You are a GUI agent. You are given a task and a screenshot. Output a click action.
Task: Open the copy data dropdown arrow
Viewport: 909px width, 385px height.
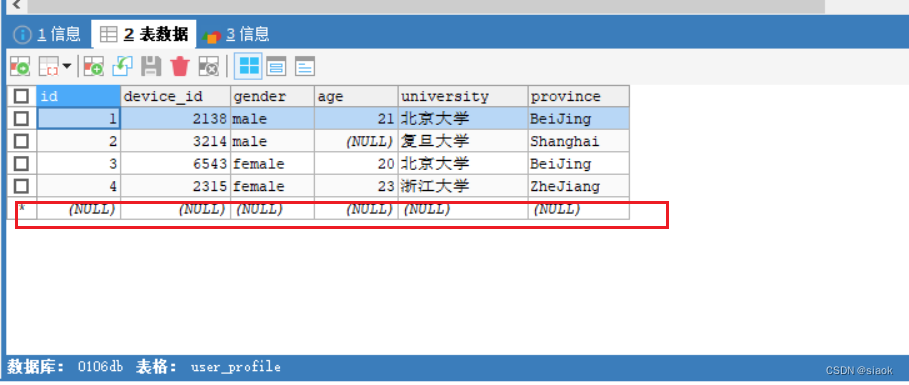[x=67, y=67]
